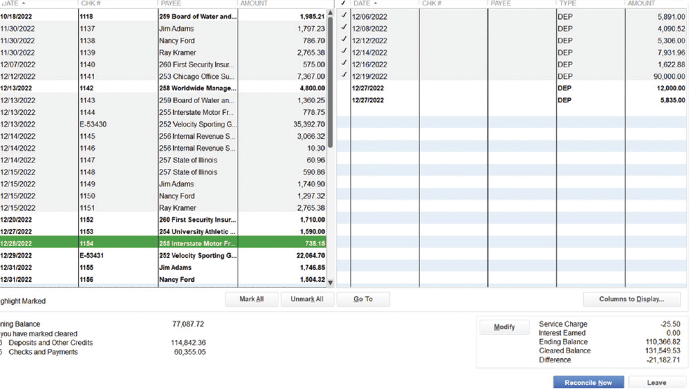Open Columns to Display options

click(631, 299)
